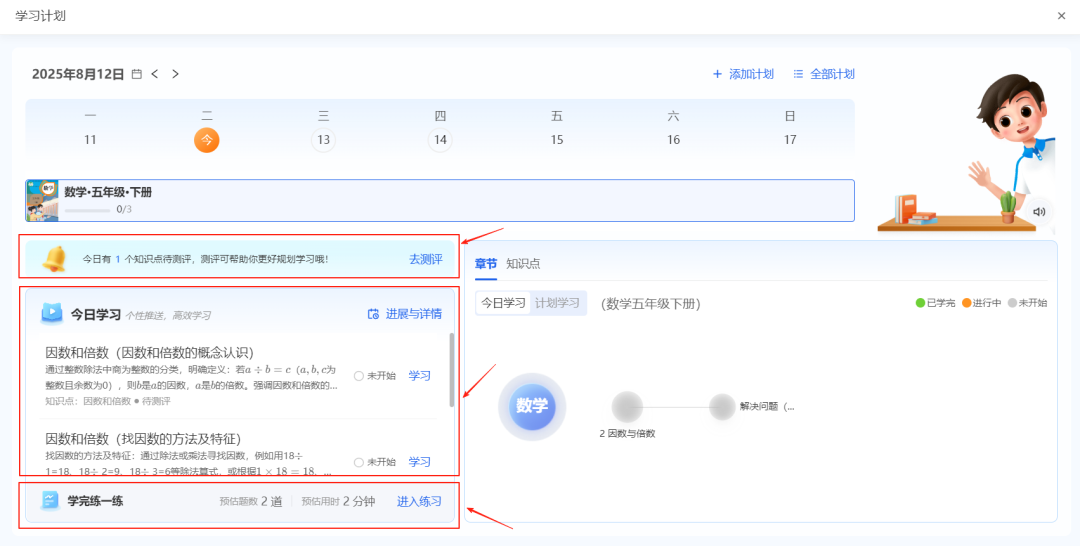Click the speaker sound icon
Viewport: 1080px width, 546px height.
pyautogui.click(x=1039, y=211)
